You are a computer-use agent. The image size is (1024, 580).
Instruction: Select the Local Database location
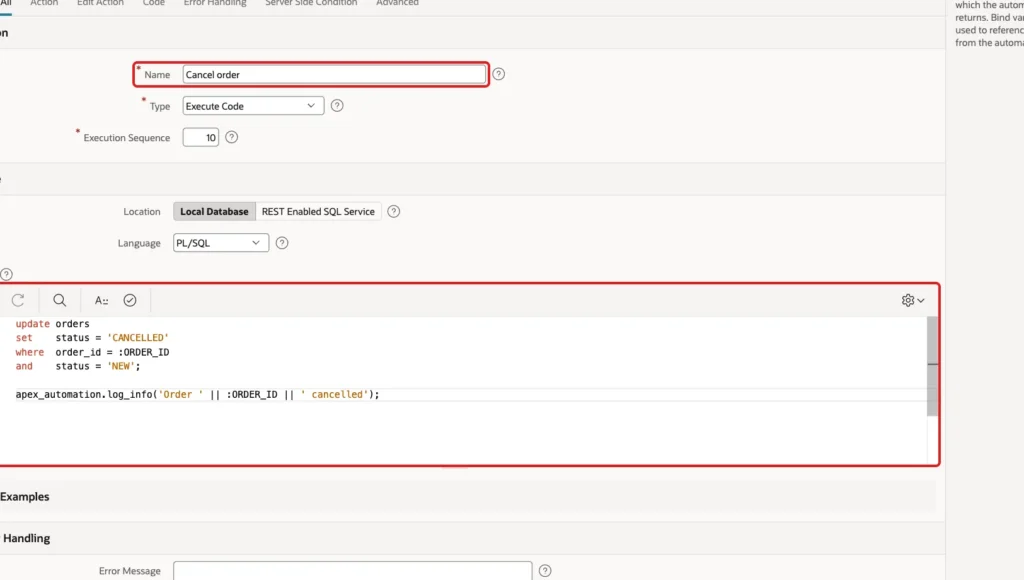click(x=214, y=212)
